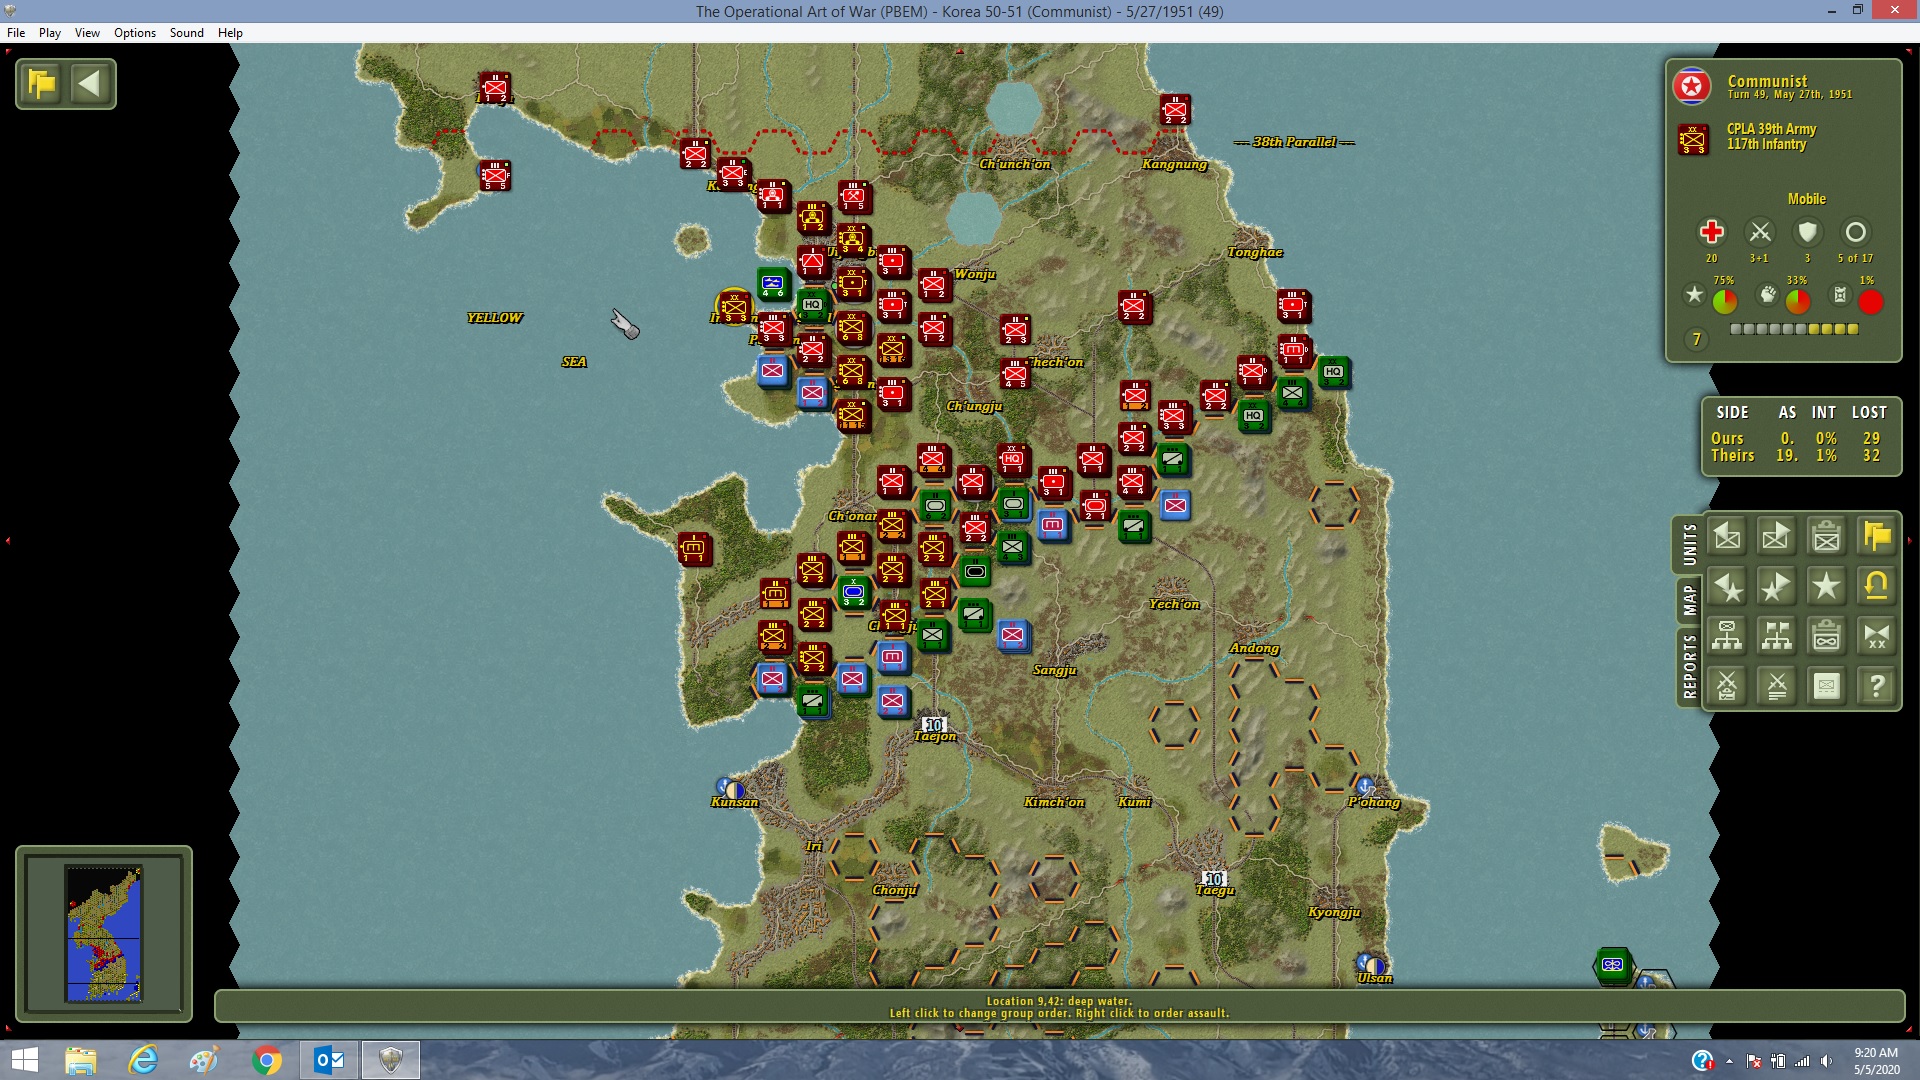Image resolution: width=1920 pixels, height=1080 pixels.
Task: Open the formation hierarchy icon with flags
Action: (x=1777, y=636)
